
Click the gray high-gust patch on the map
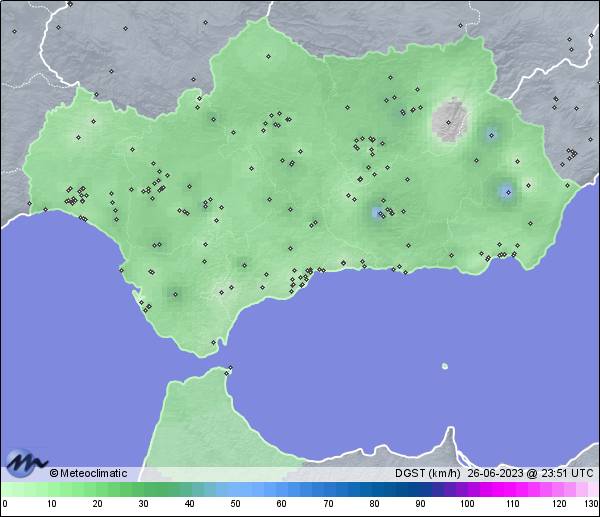[x=452, y=120]
